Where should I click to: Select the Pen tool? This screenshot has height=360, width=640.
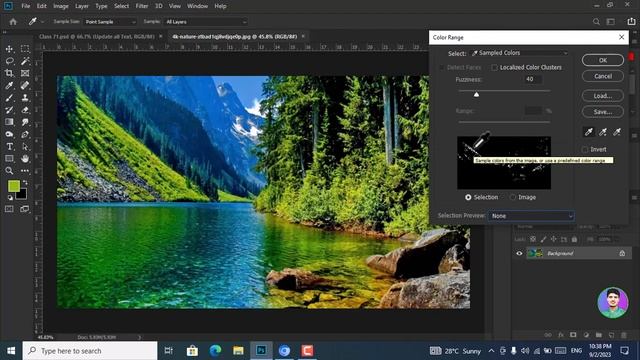pyautogui.click(x=25, y=134)
